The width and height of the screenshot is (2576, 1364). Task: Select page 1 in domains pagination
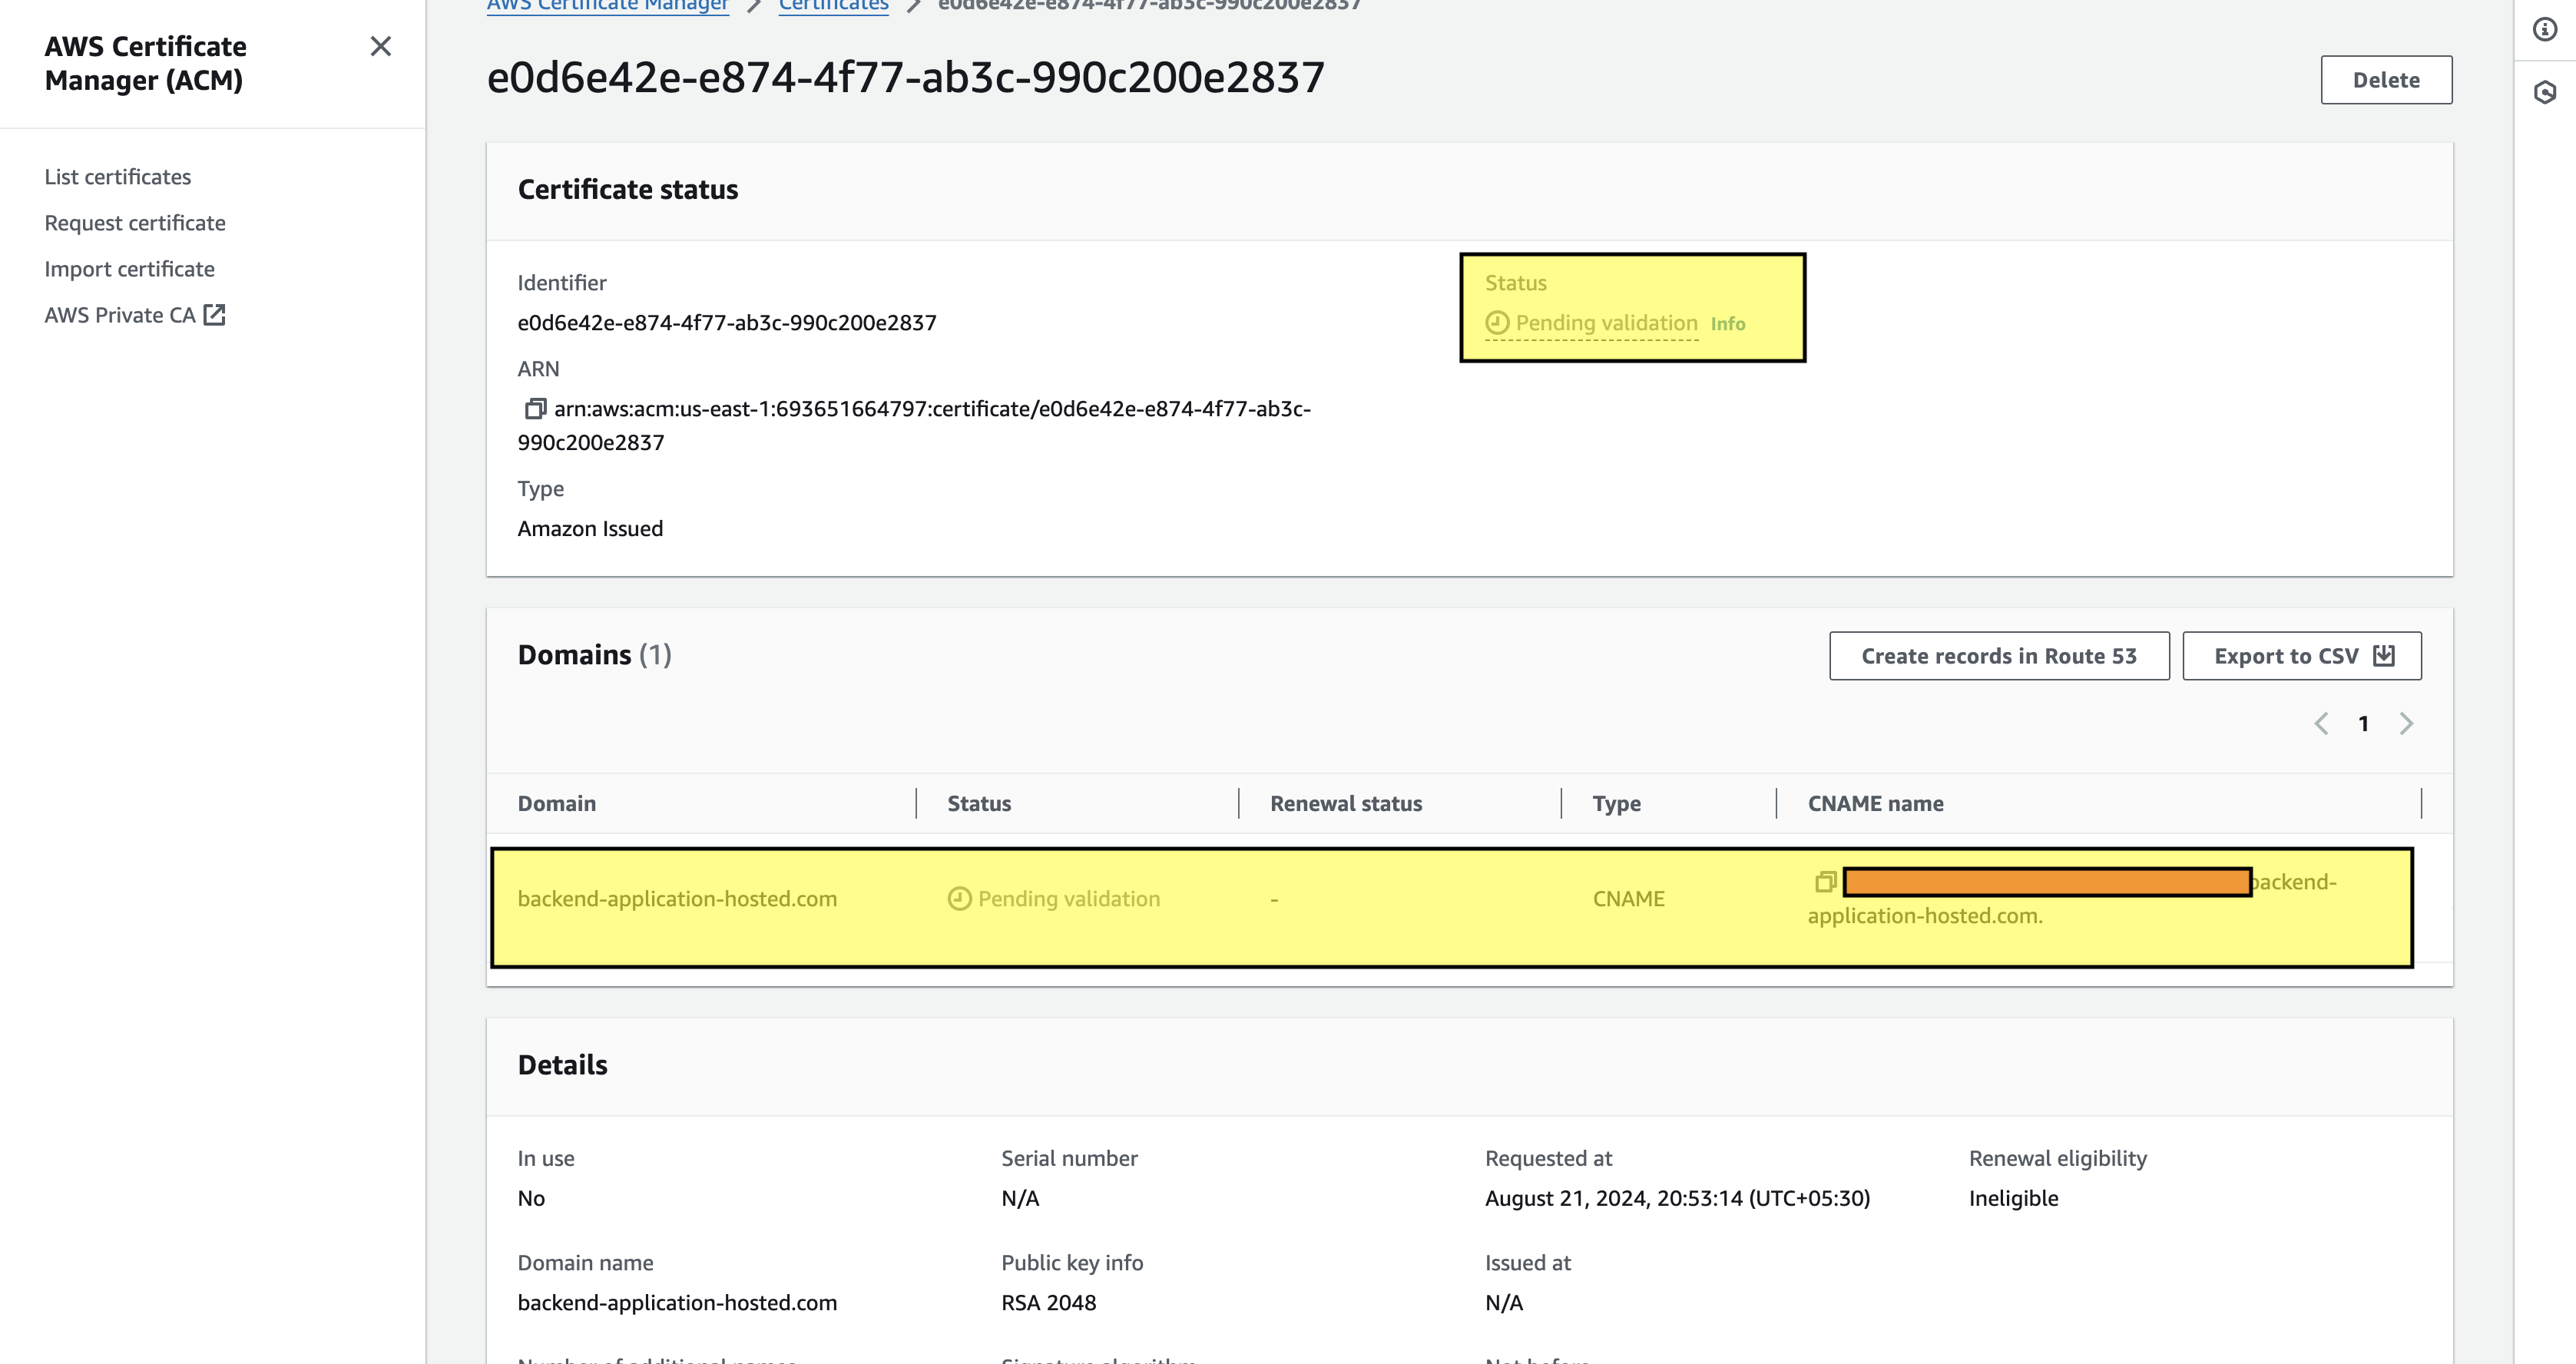(2363, 723)
